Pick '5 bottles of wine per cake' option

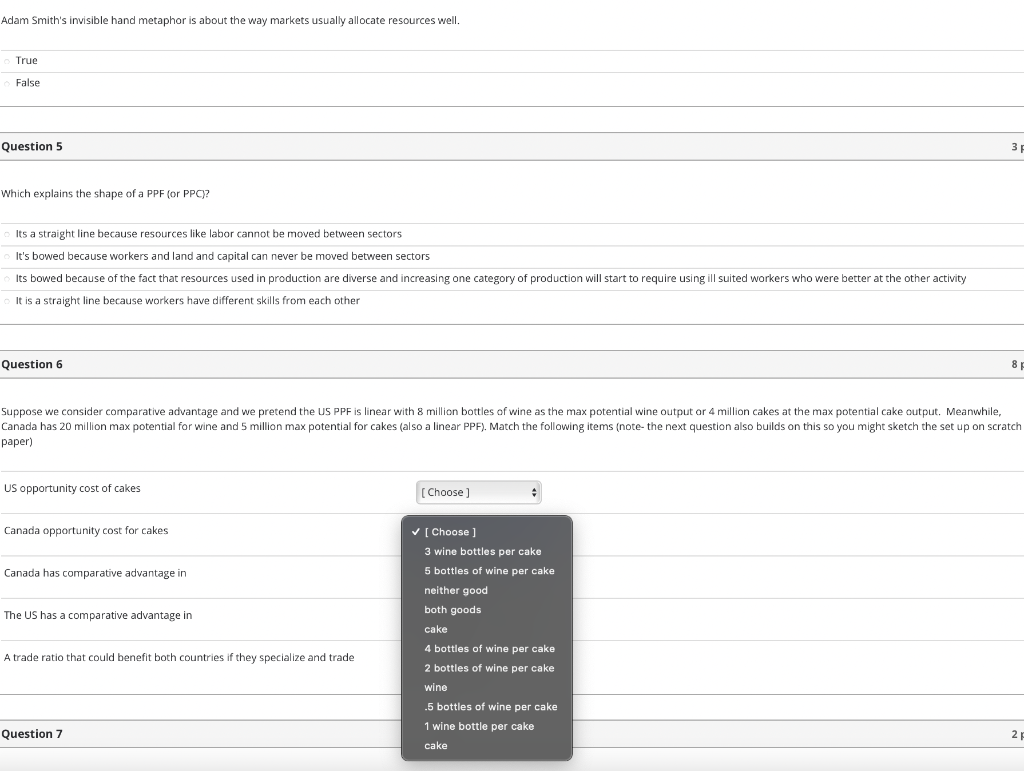(487, 571)
